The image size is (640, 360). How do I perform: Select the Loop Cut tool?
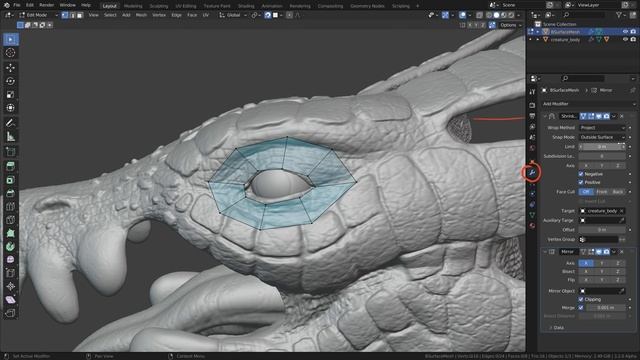coord(11,207)
